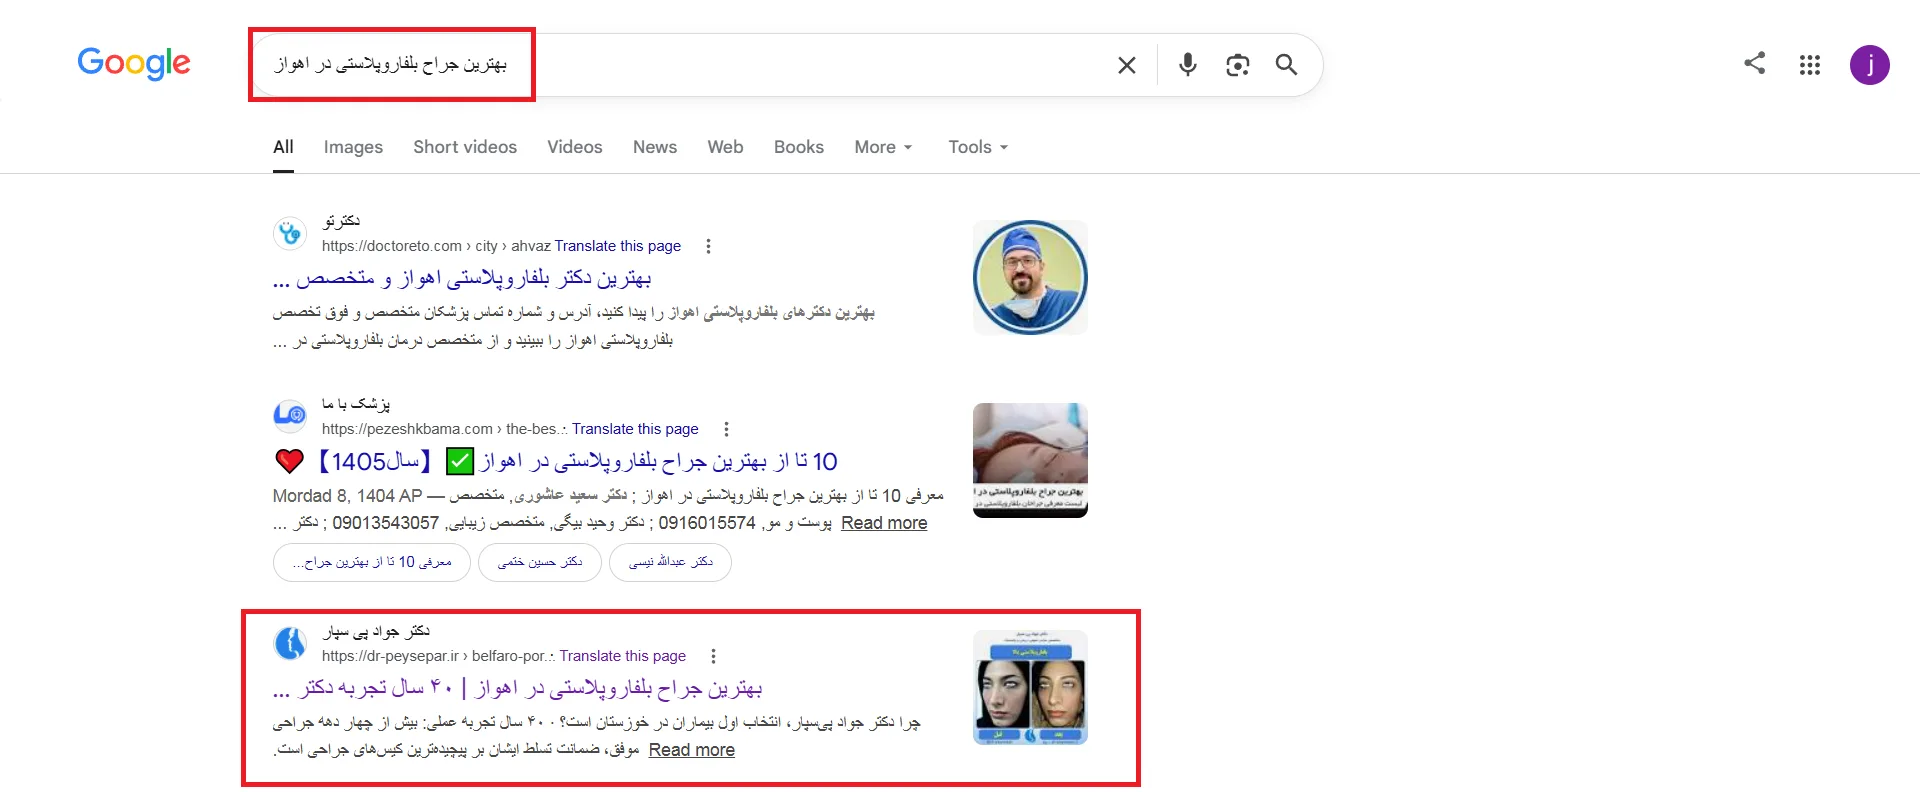Click pezeshkbama result thumbnail image
Image resolution: width=1920 pixels, height=792 pixels.
click(x=1030, y=460)
